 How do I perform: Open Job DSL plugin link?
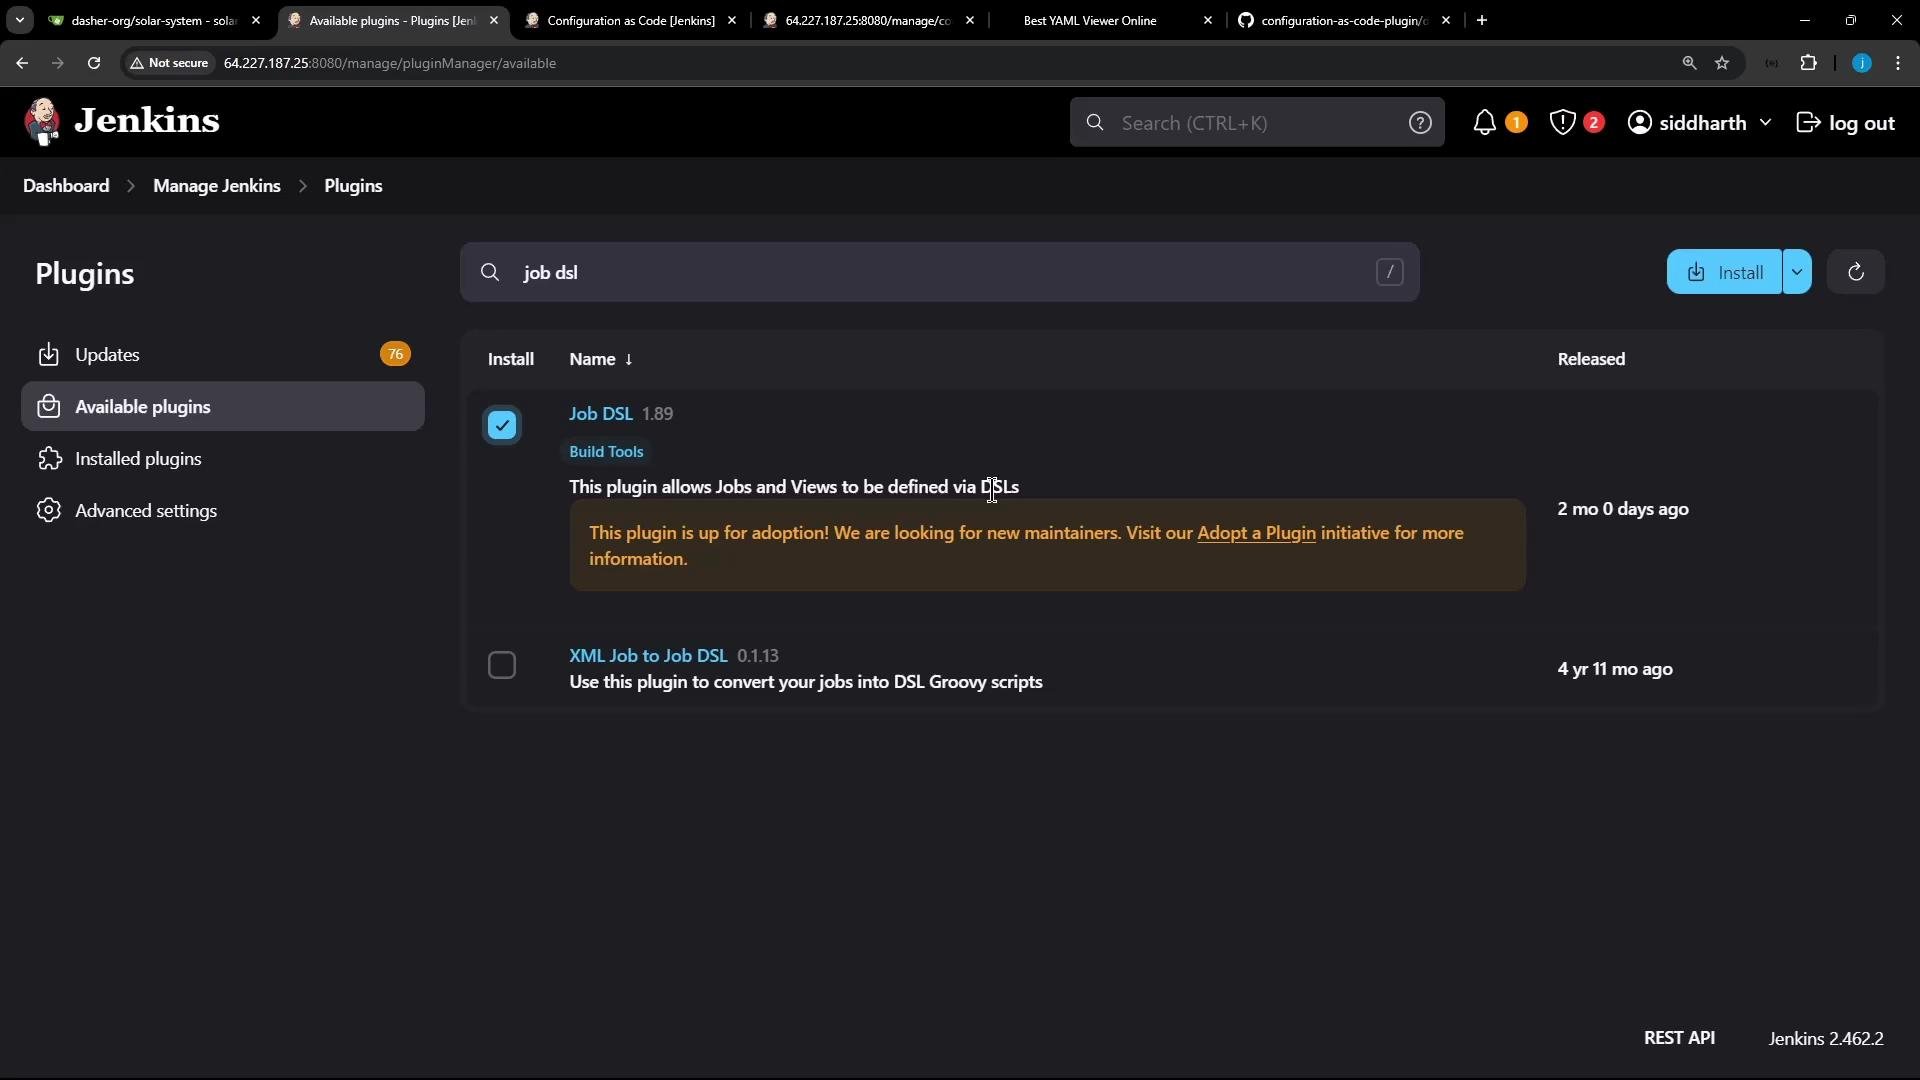pyautogui.click(x=601, y=414)
